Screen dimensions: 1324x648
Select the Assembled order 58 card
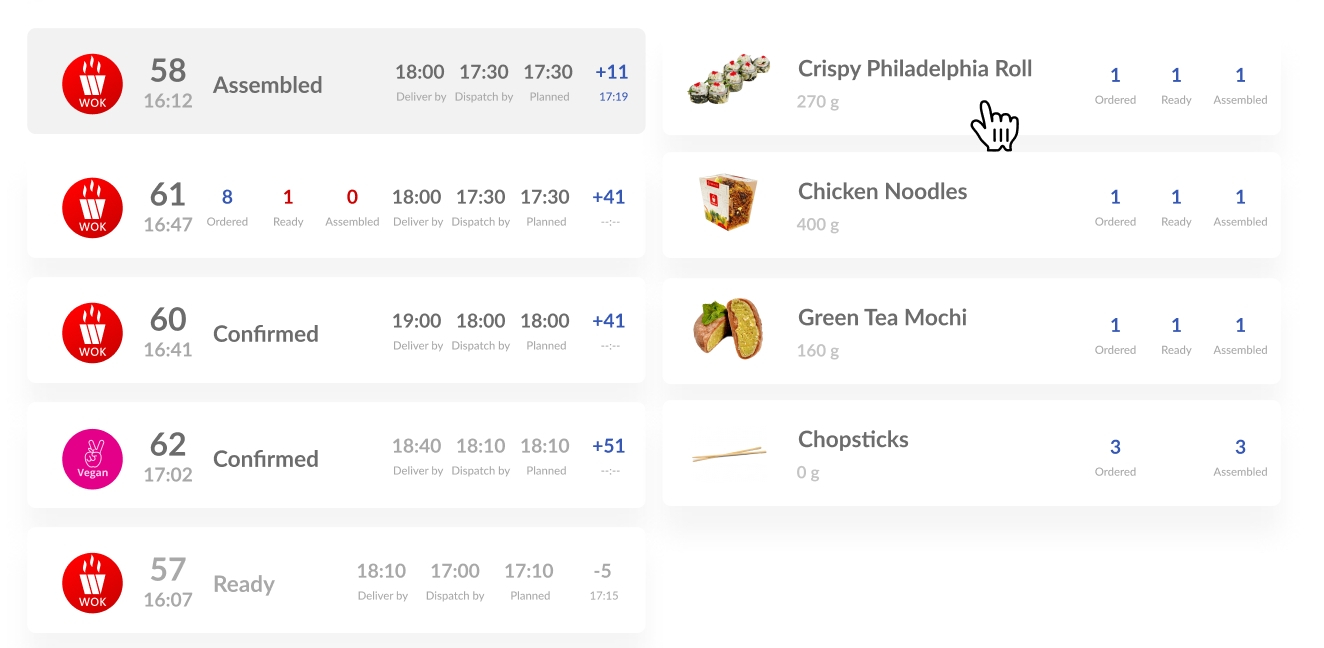[336, 81]
